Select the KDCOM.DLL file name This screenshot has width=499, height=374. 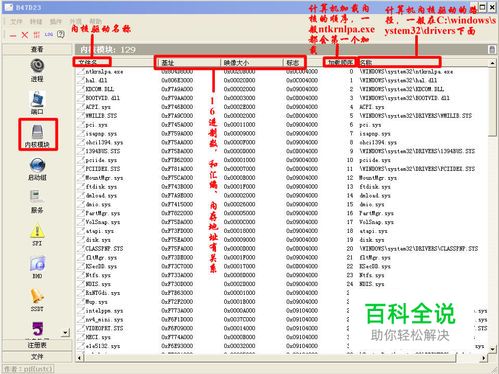tap(100, 89)
